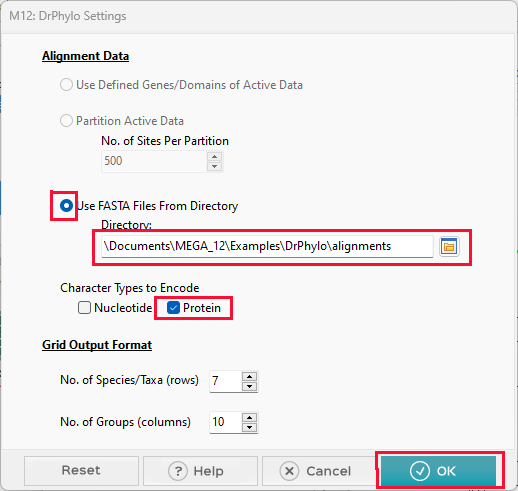The image size is (518, 491).
Task: Open Help for DrPhylo settings
Action: point(200,471)
